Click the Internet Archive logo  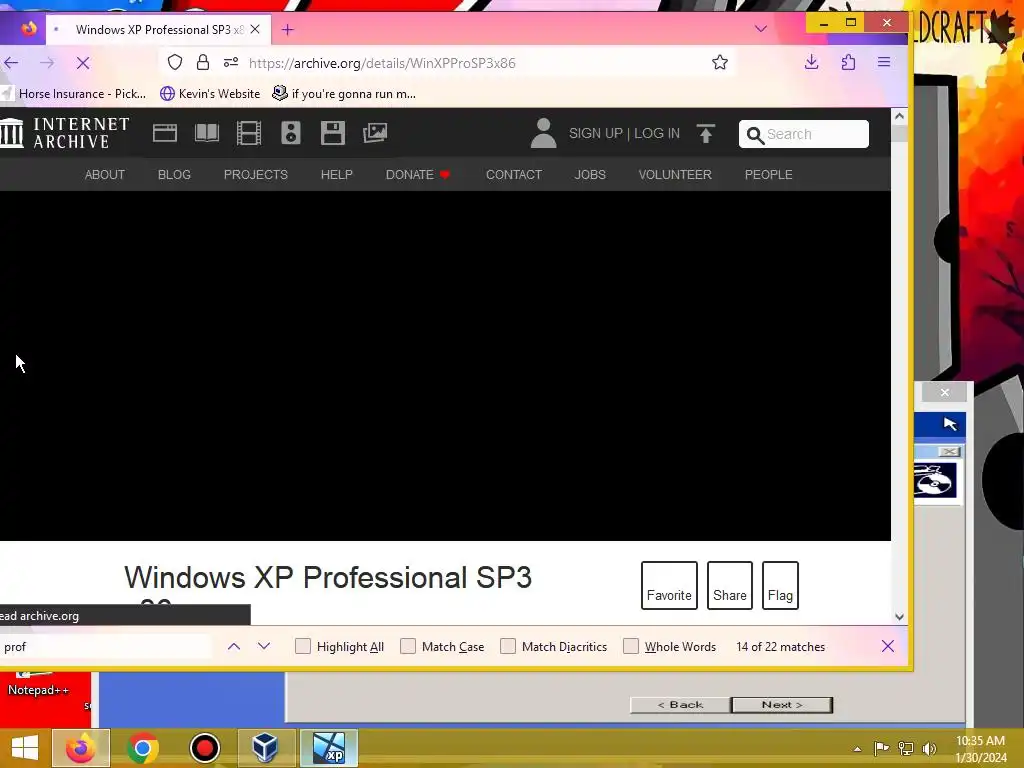point(64,133)
